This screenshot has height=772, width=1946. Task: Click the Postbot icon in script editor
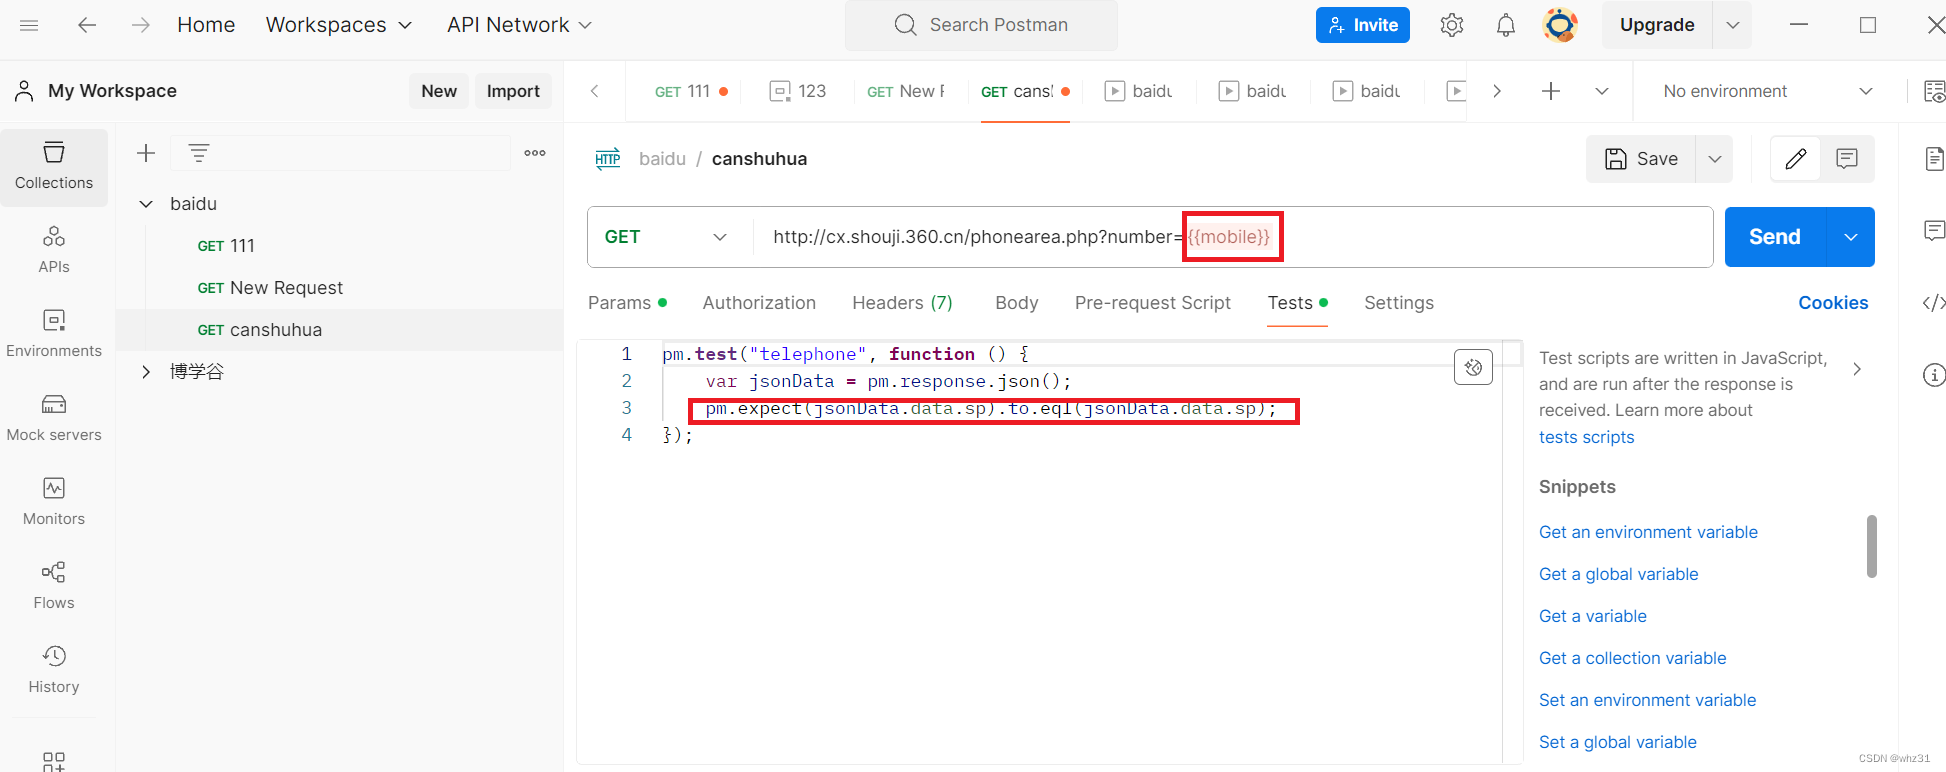[x=1473, y=367]
